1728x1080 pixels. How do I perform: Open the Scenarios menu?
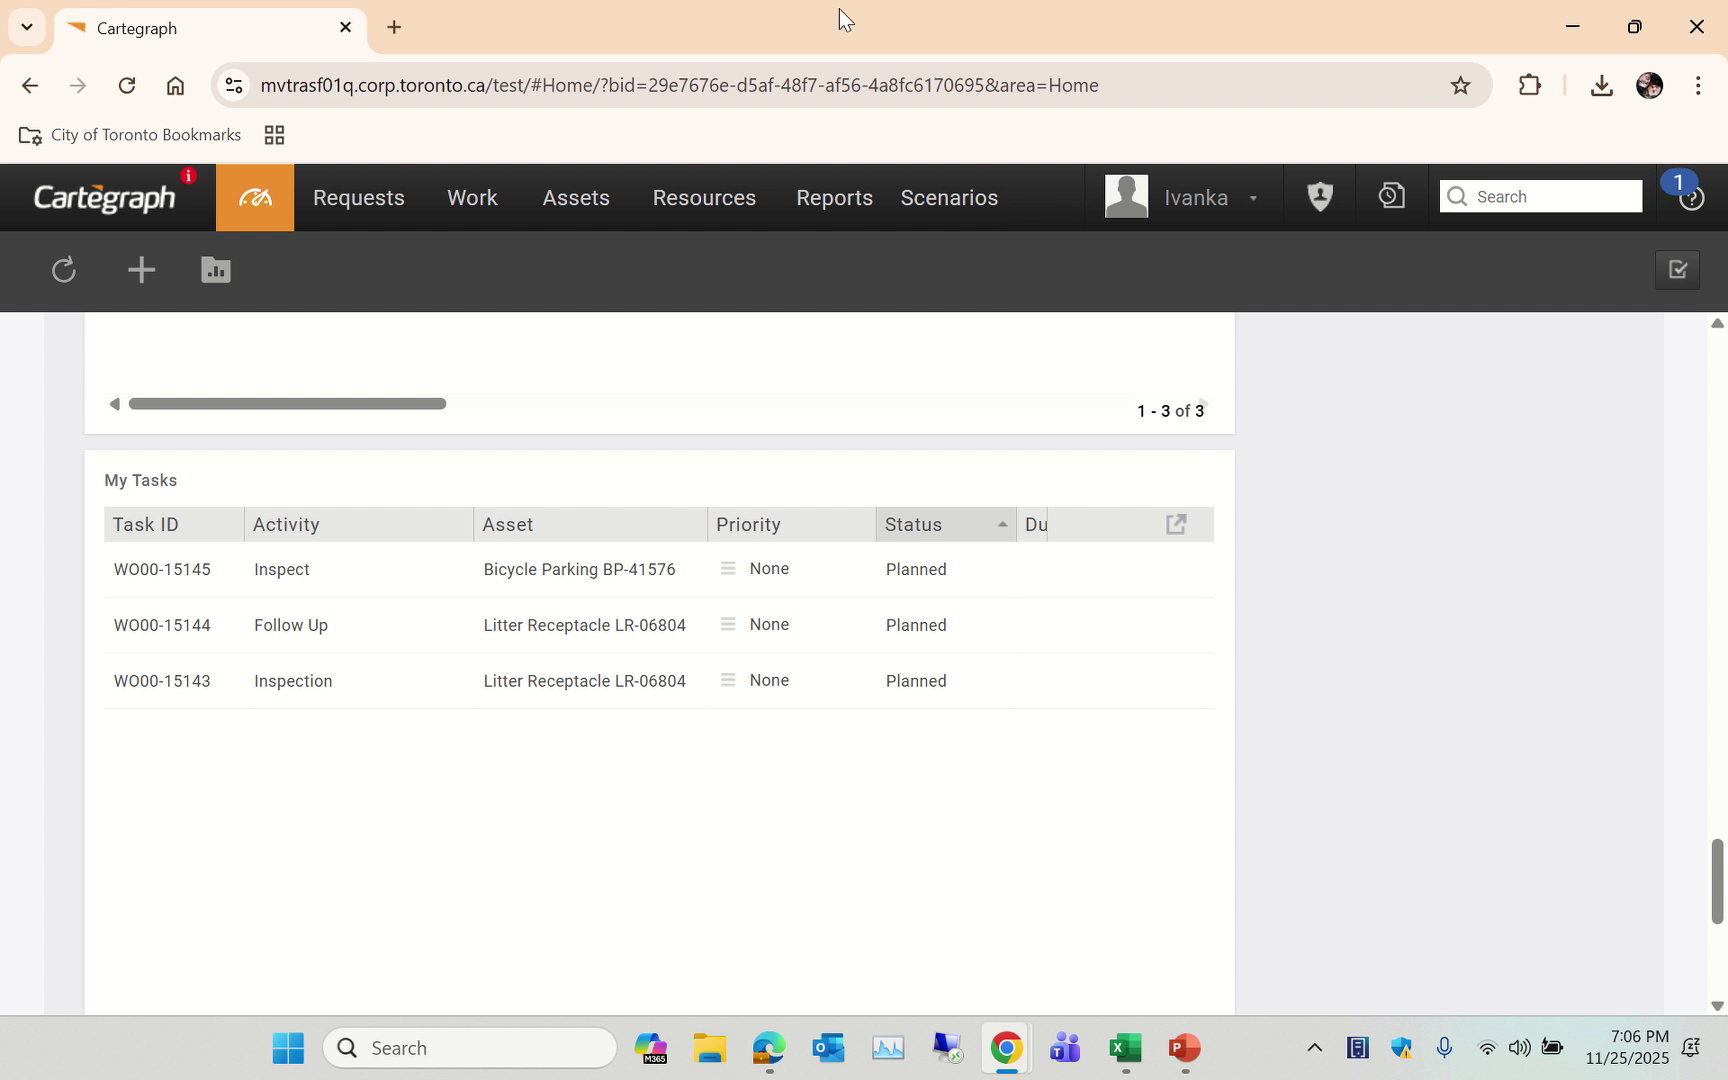click(x=948, y=197)
